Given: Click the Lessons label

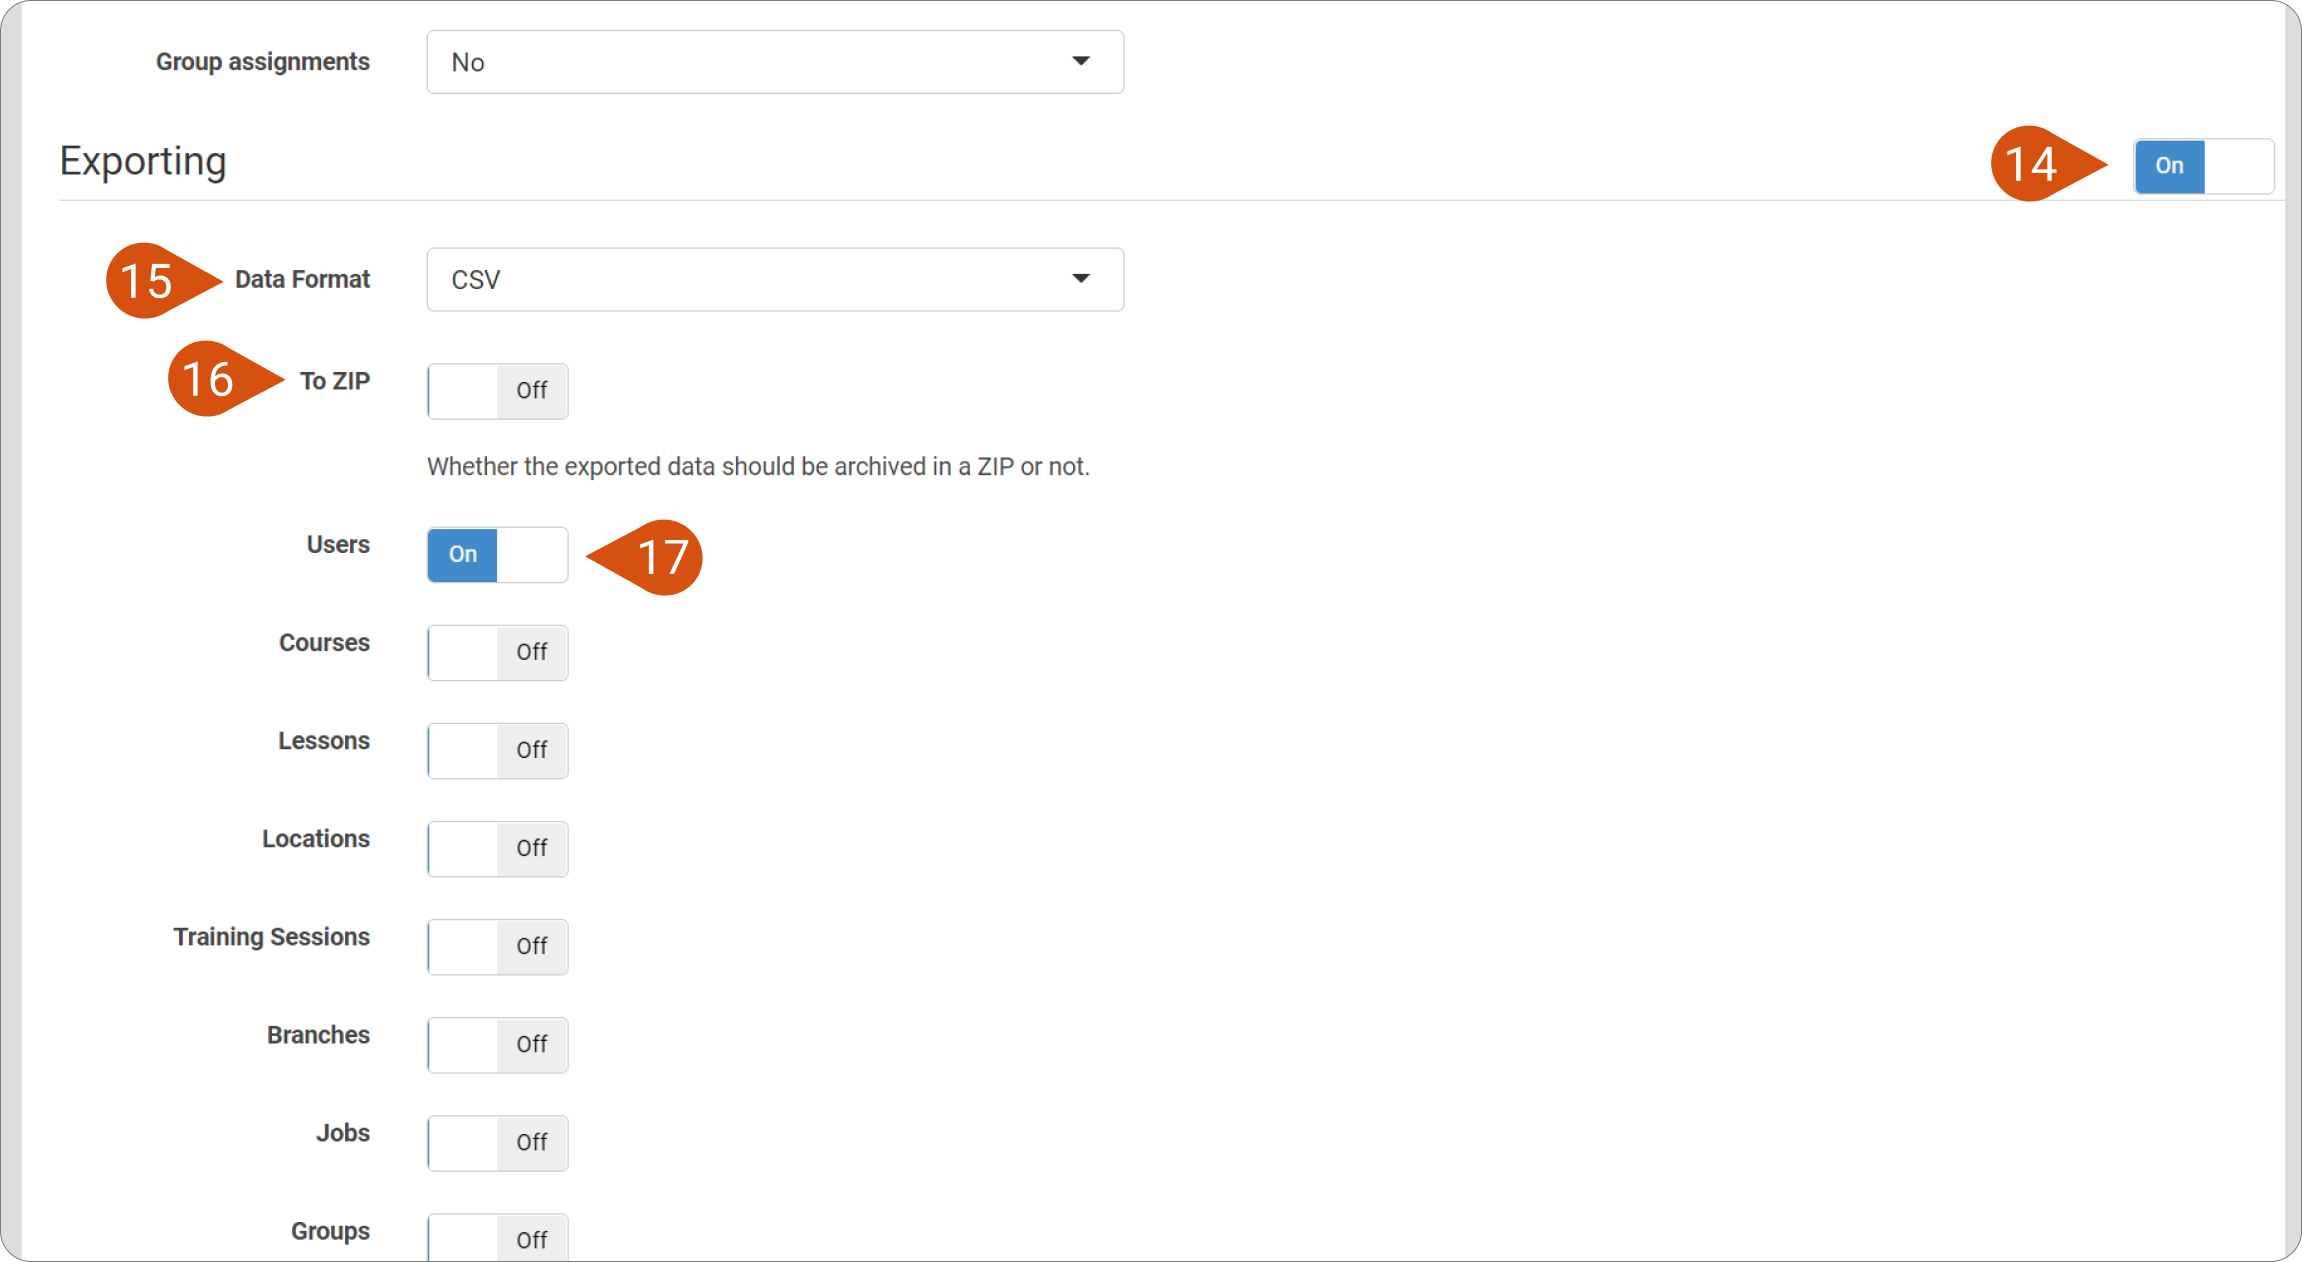Looking at the screenshot, I should click(324, 741).
